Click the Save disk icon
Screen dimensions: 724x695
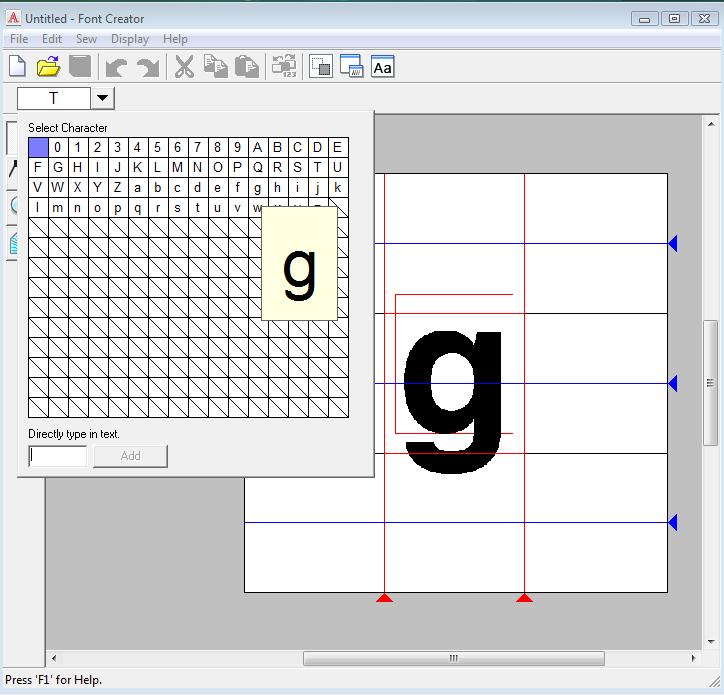pyautogui.click(x=80, y=66)
